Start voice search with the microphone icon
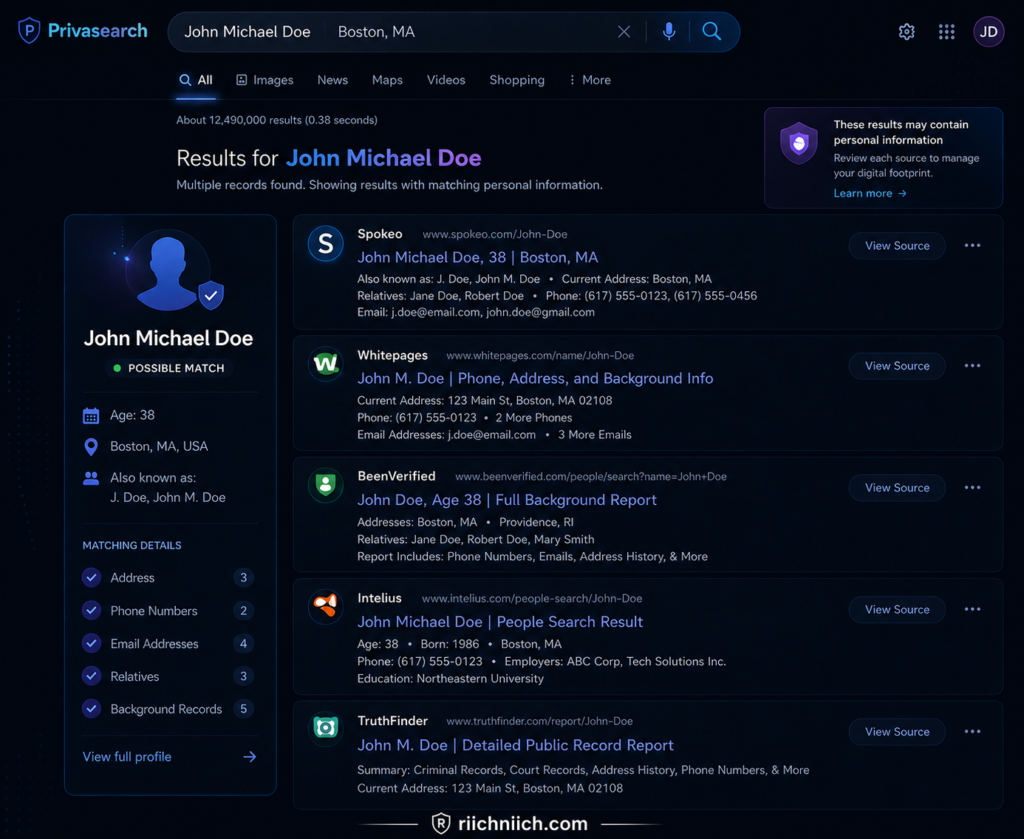 (669, 31)
